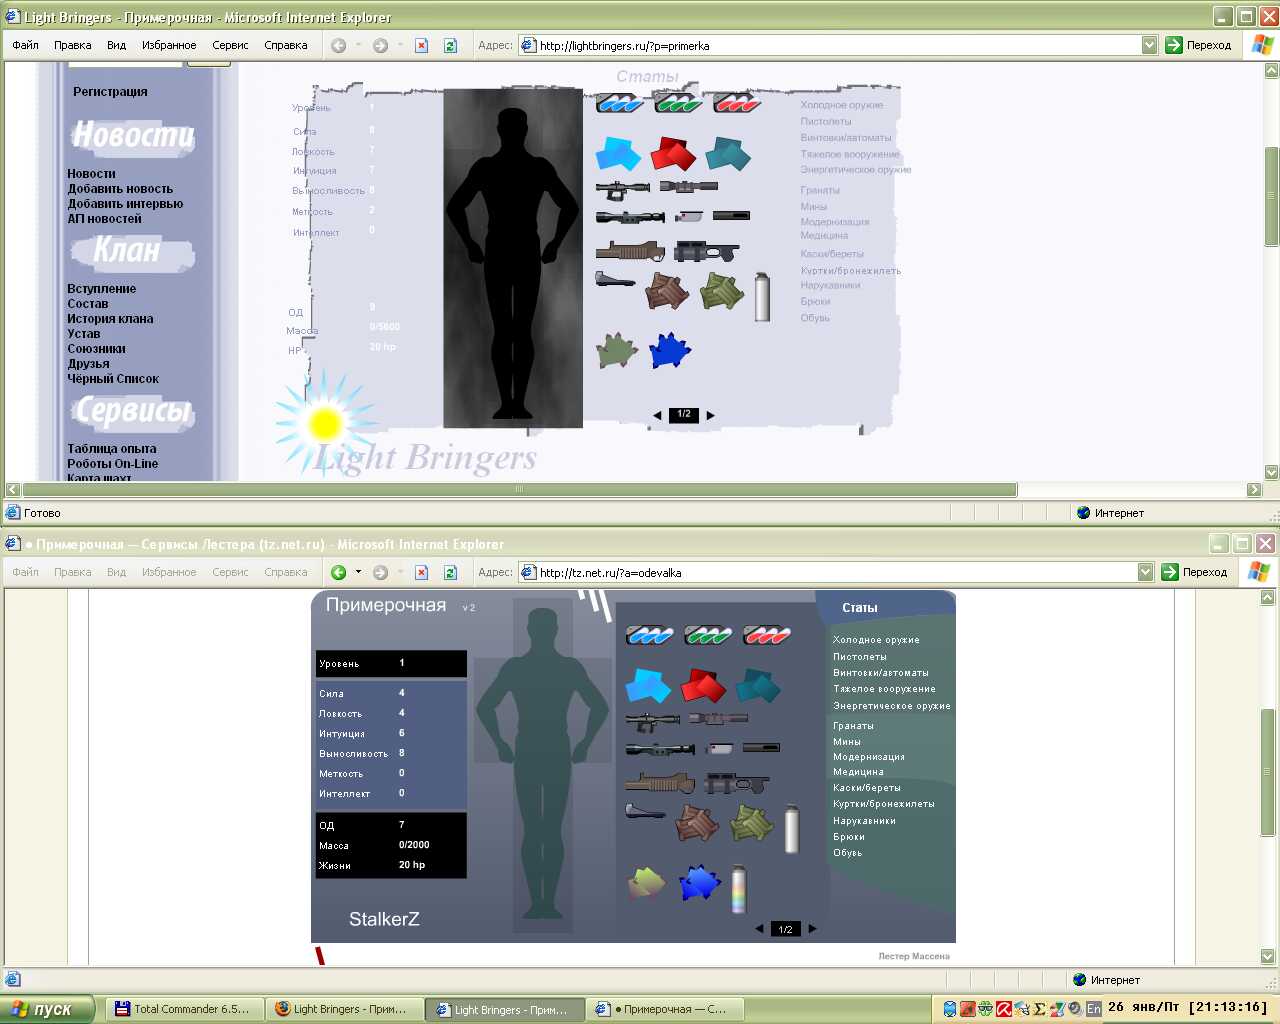
Task: Select gray canister item on Light Bringers page
Action: pyautogui.click(x=762, y=297)
